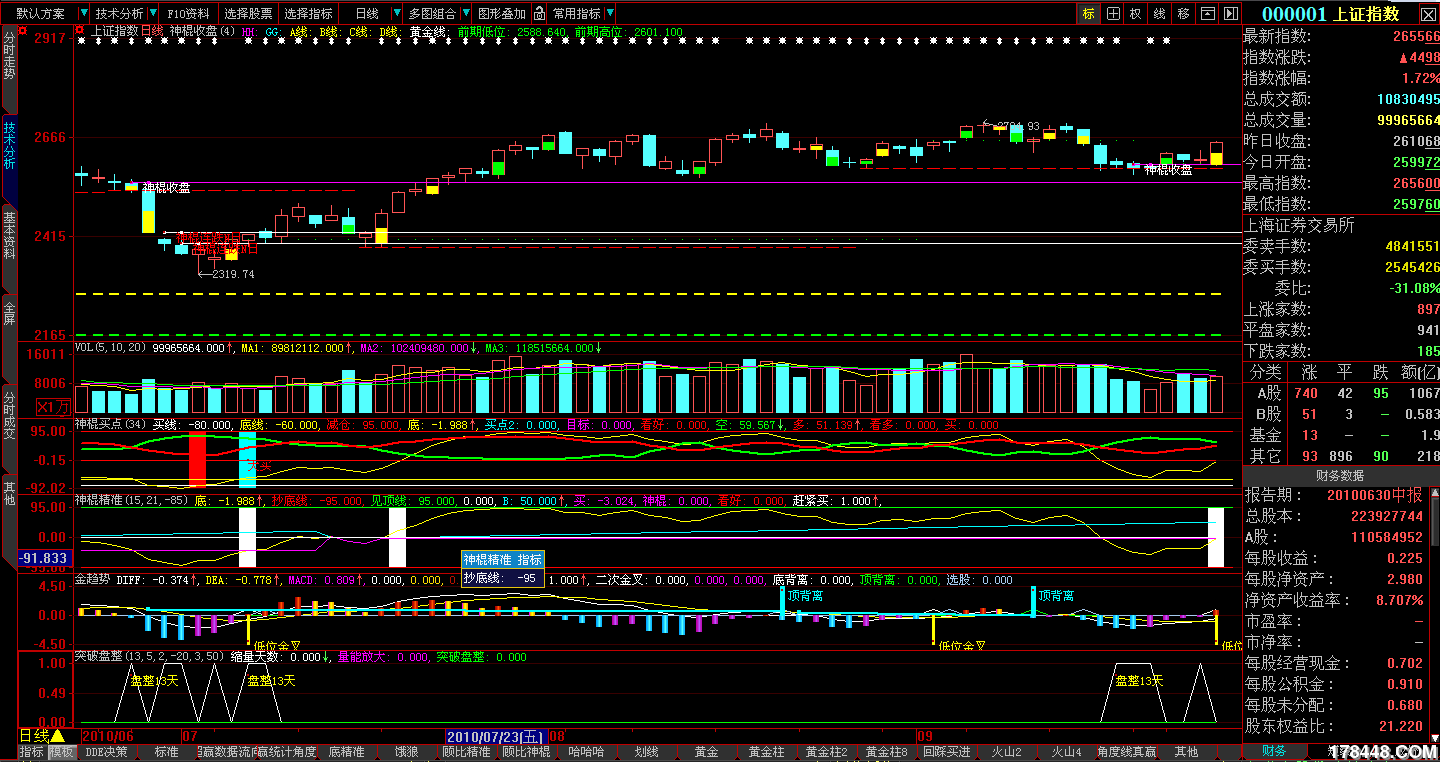Click 选择股票 to choose a stock
The image size is (1440, 762).
(248, 14)
